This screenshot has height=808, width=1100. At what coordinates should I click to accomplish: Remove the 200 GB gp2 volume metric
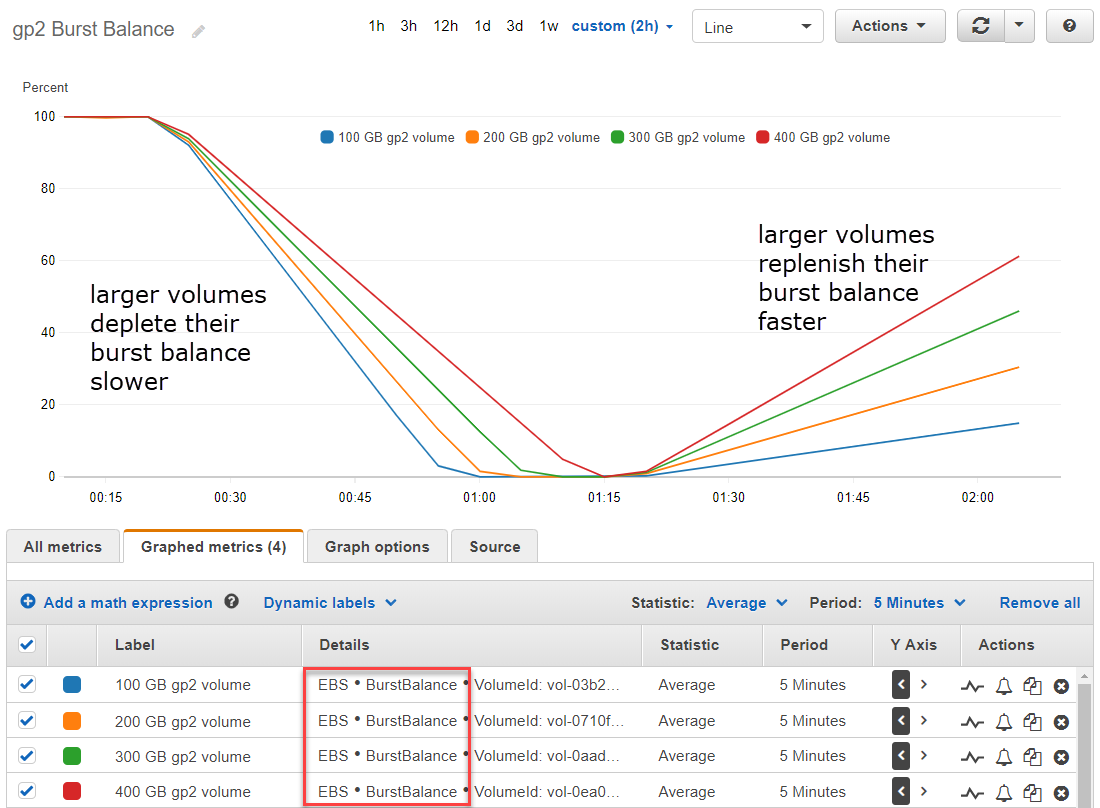click(1061, 722)
